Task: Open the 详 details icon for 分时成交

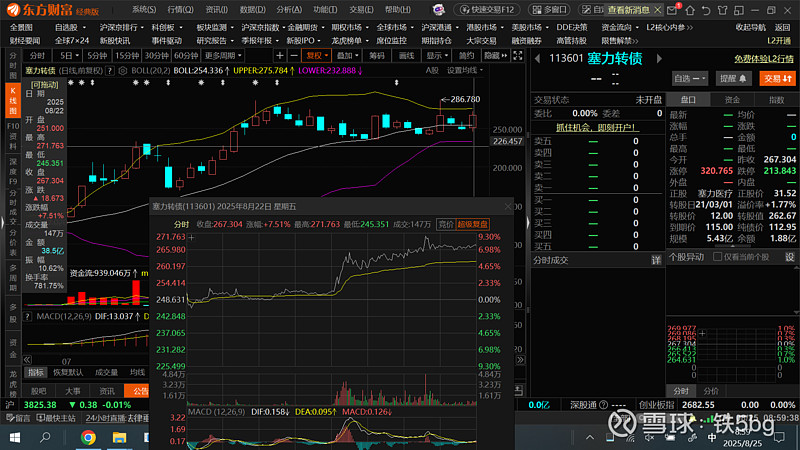Action: tap(658, 258)
